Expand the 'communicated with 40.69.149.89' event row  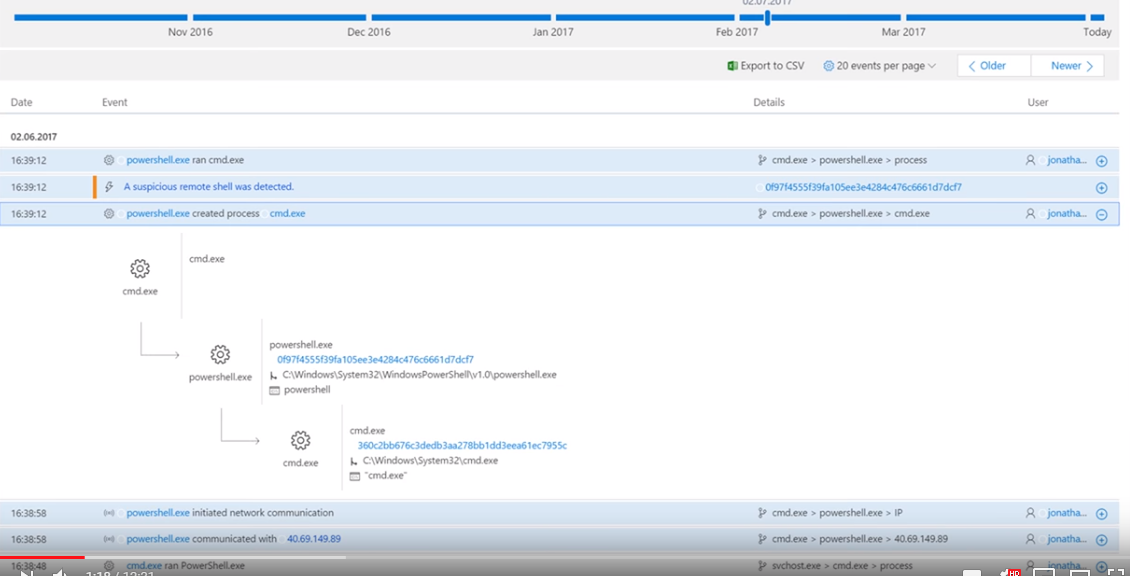[1101, 540]
